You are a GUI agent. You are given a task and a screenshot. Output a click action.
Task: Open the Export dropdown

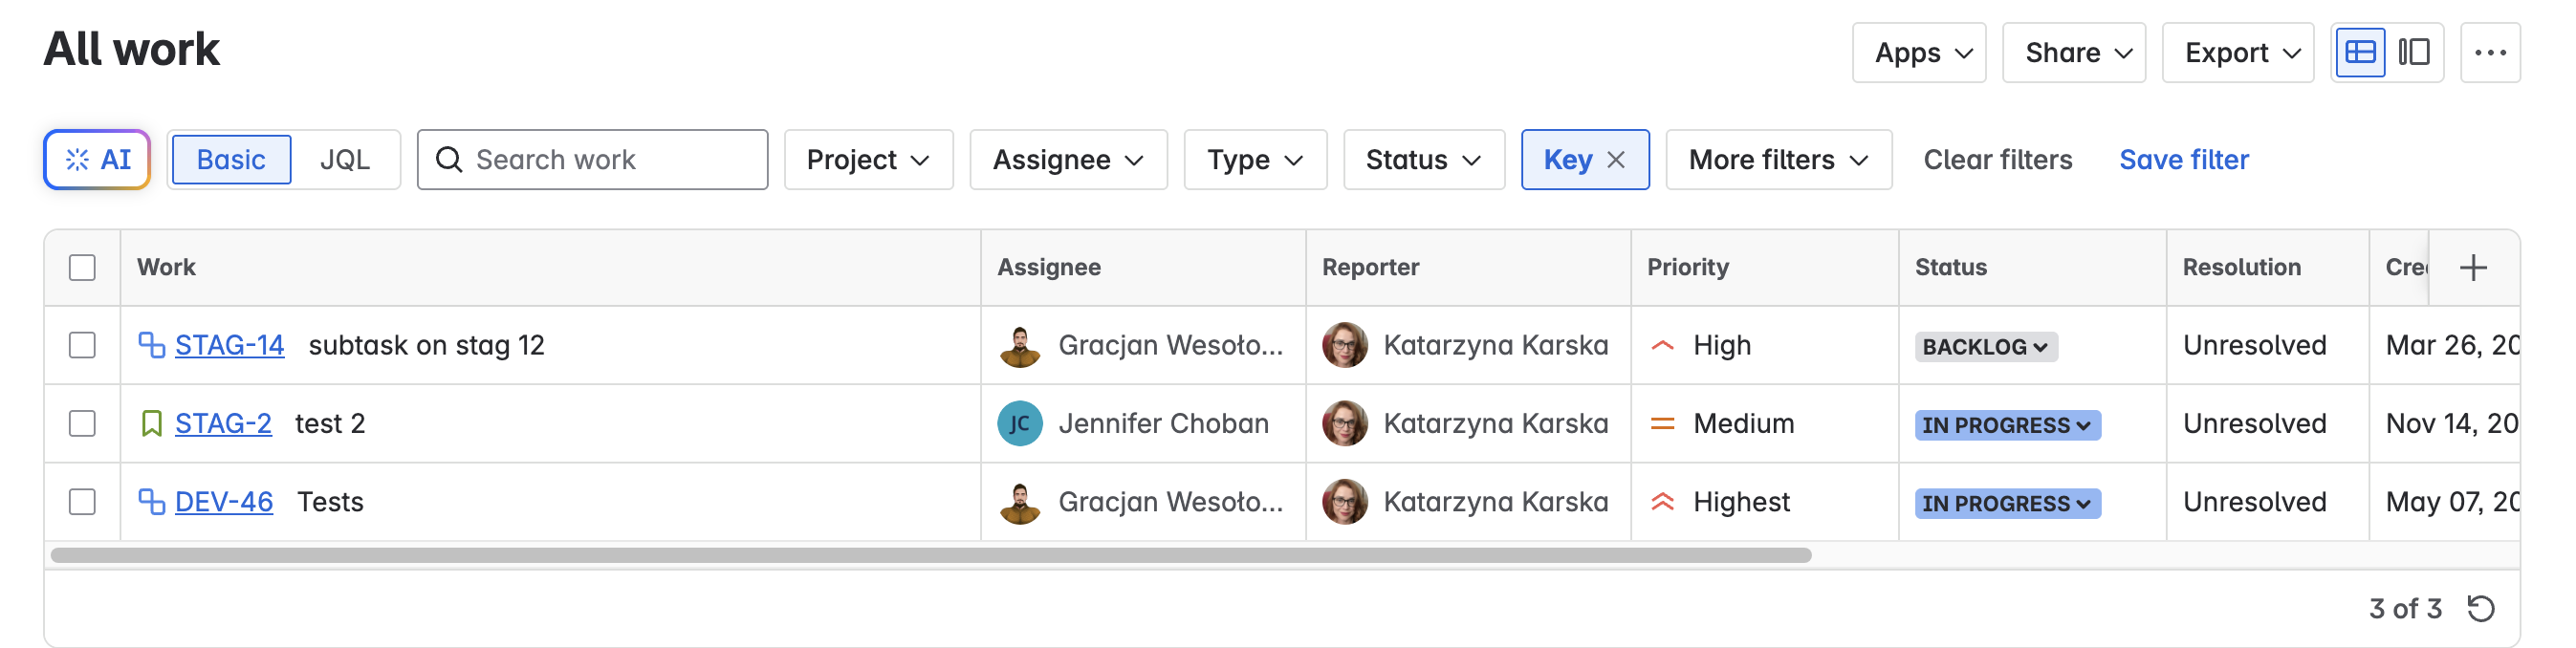[x=2237, y=52]
